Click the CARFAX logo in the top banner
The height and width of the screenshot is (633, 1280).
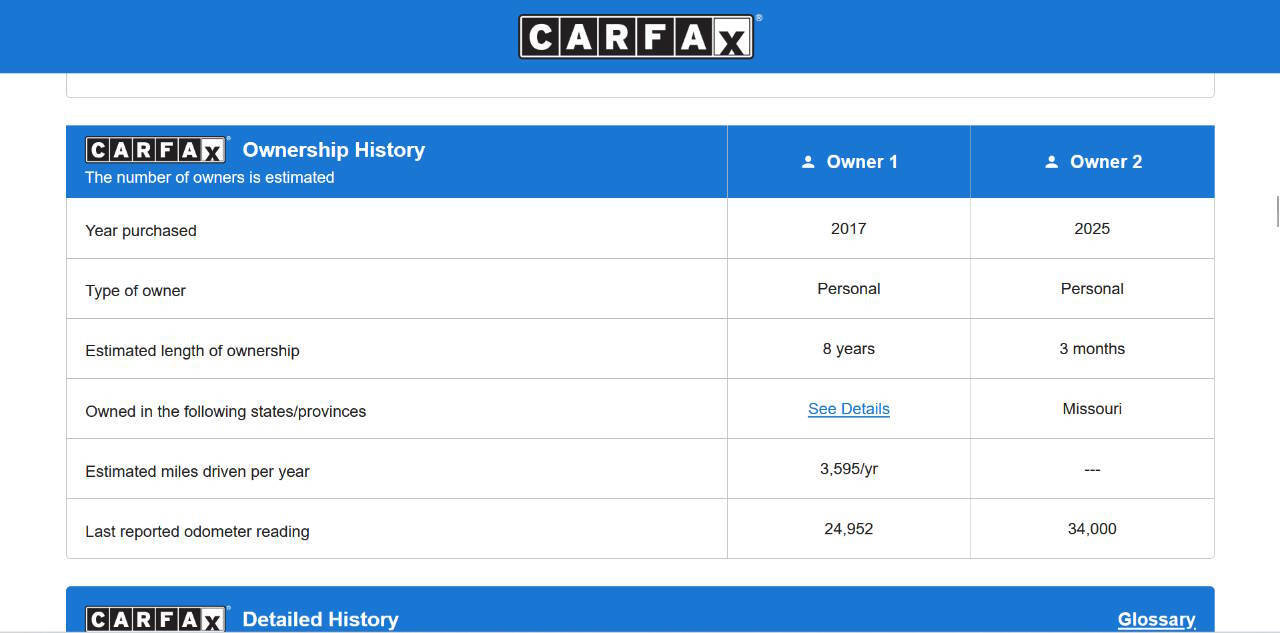tap(636, 37)
